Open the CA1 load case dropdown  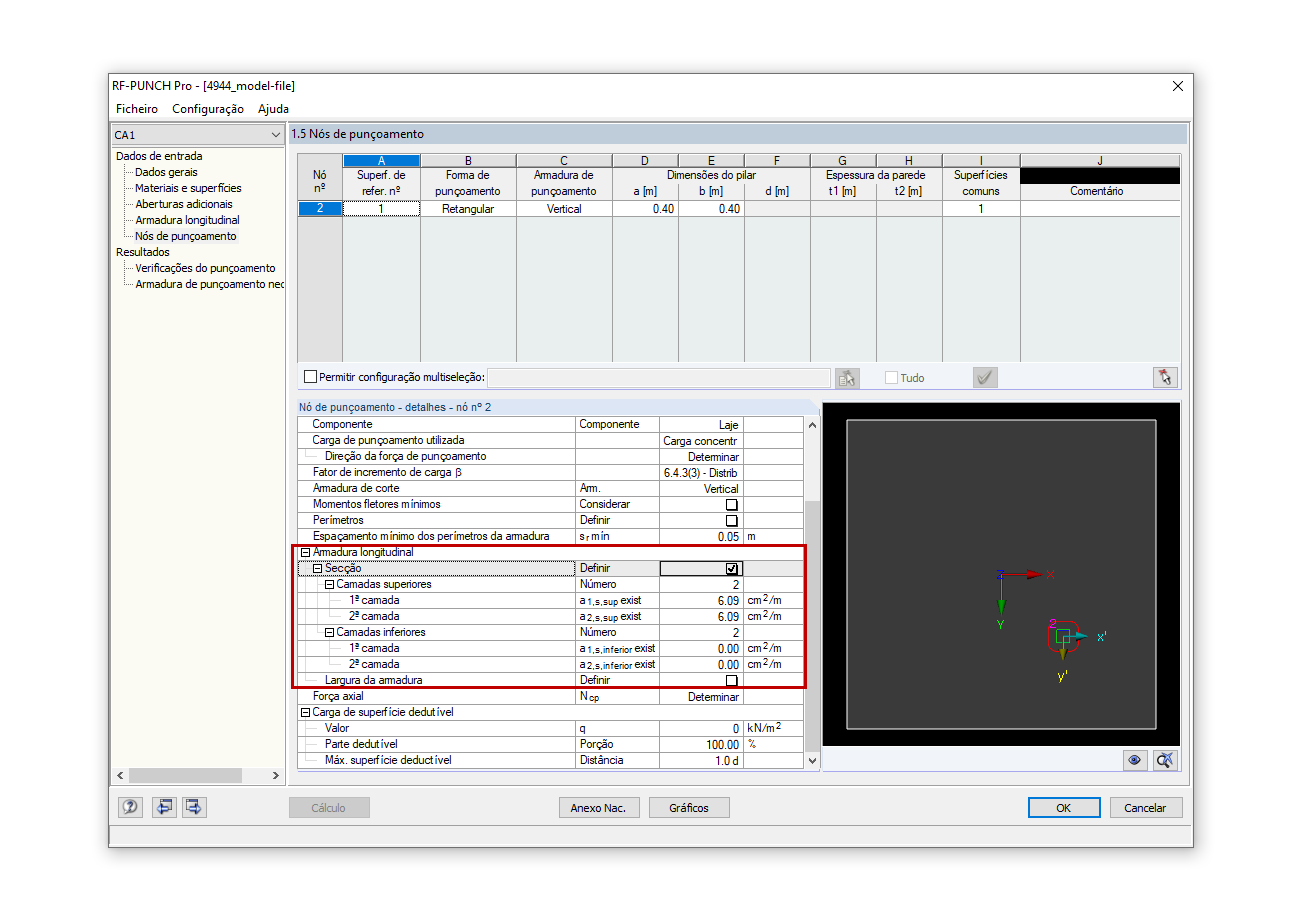point(197,134)
